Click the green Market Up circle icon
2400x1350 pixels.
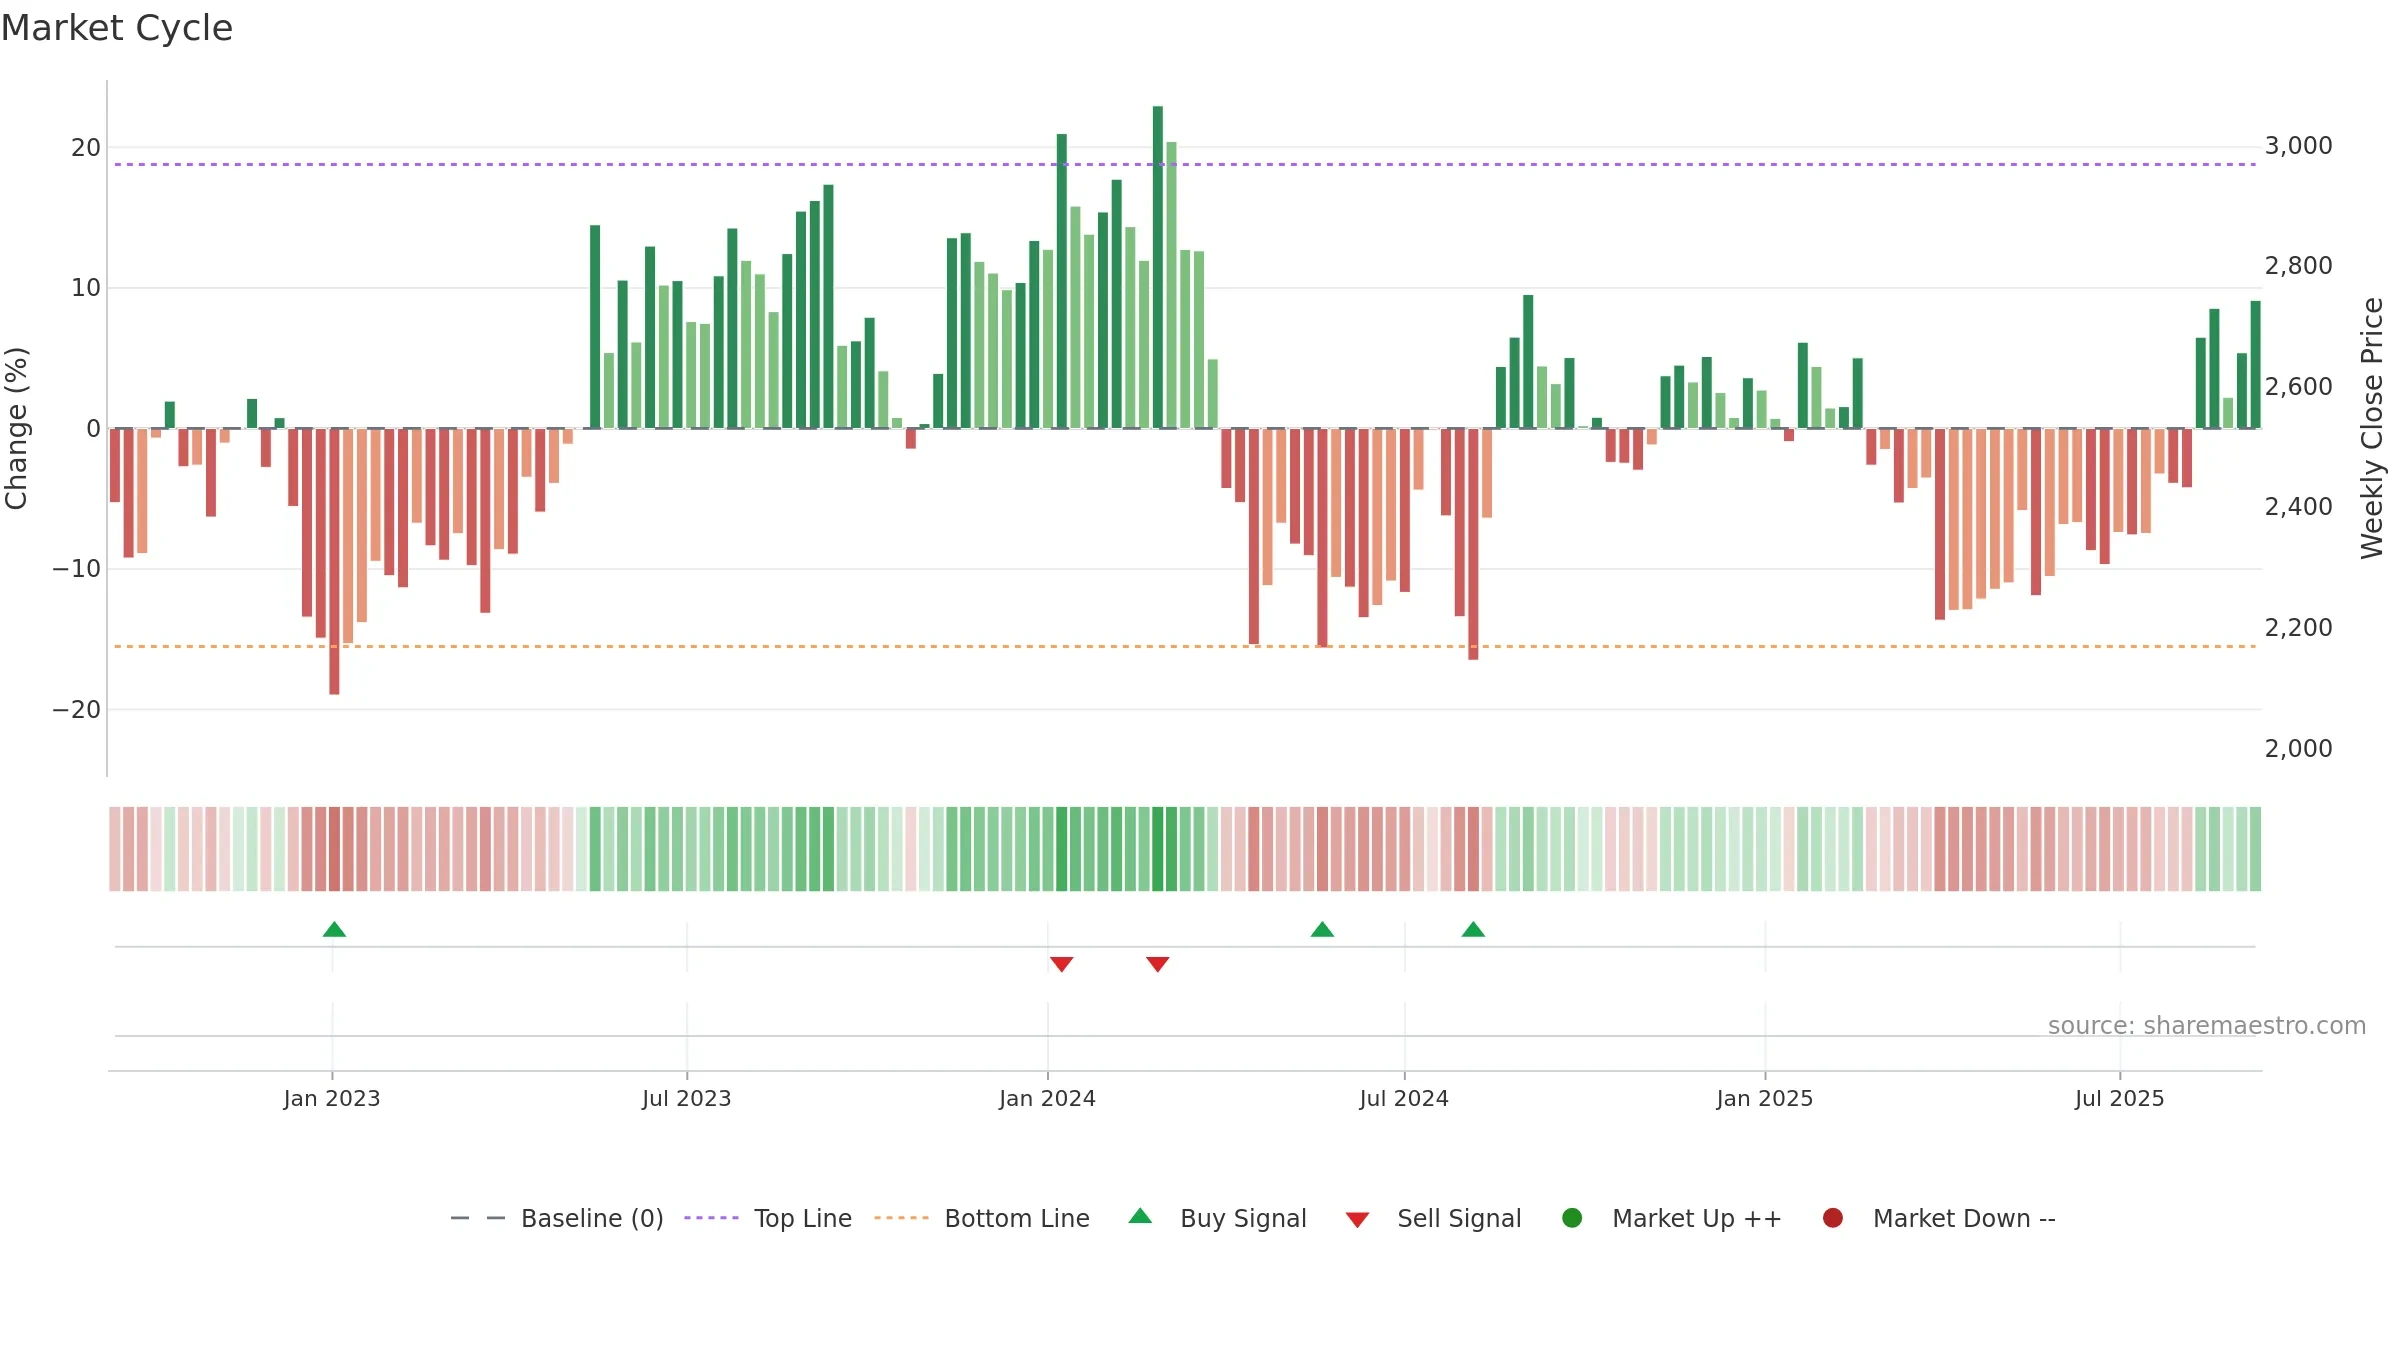coord(1572,1218)
